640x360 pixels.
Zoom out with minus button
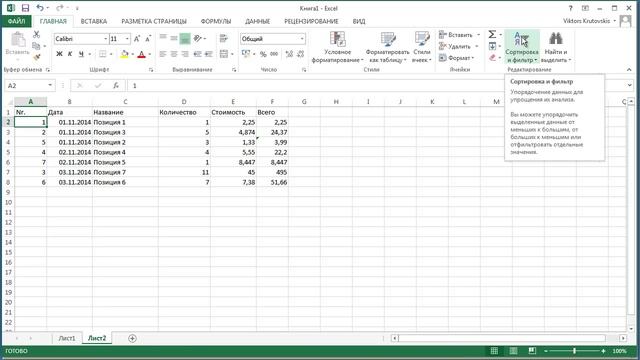pyautogui.click(x=546, y=351)
